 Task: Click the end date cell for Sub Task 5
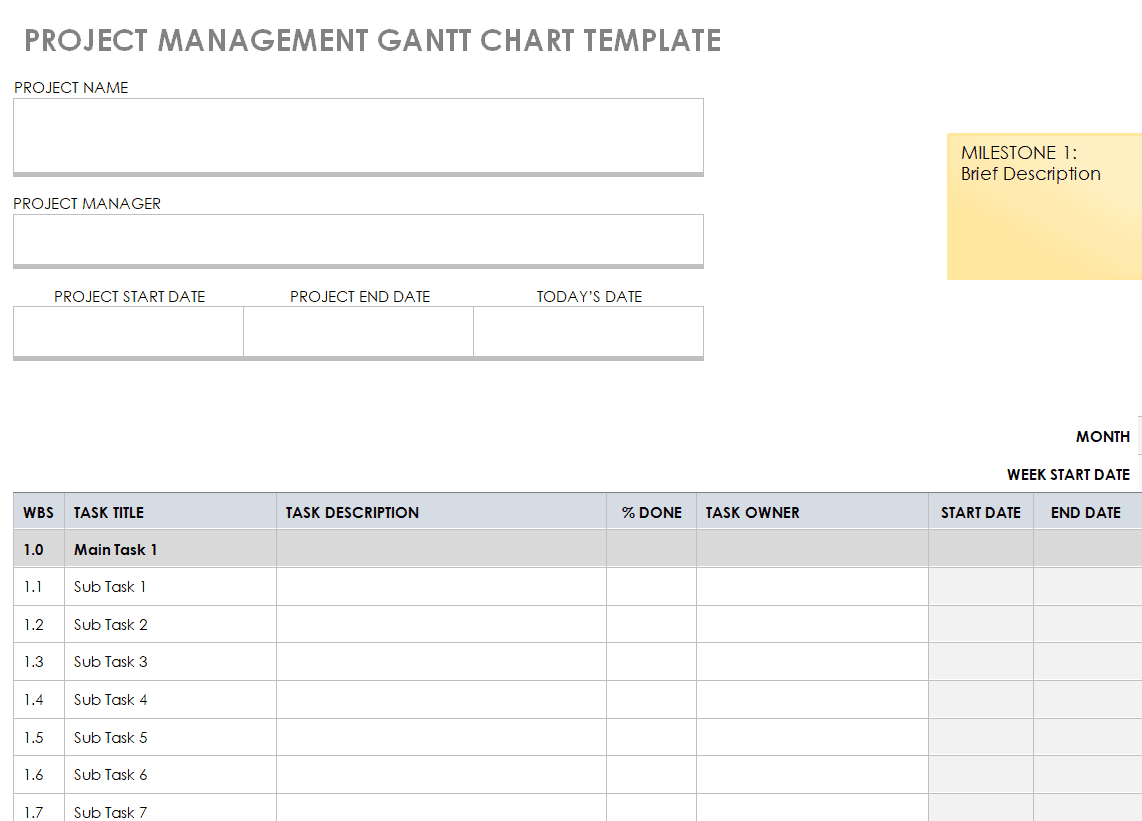(x=1087, y=737)
